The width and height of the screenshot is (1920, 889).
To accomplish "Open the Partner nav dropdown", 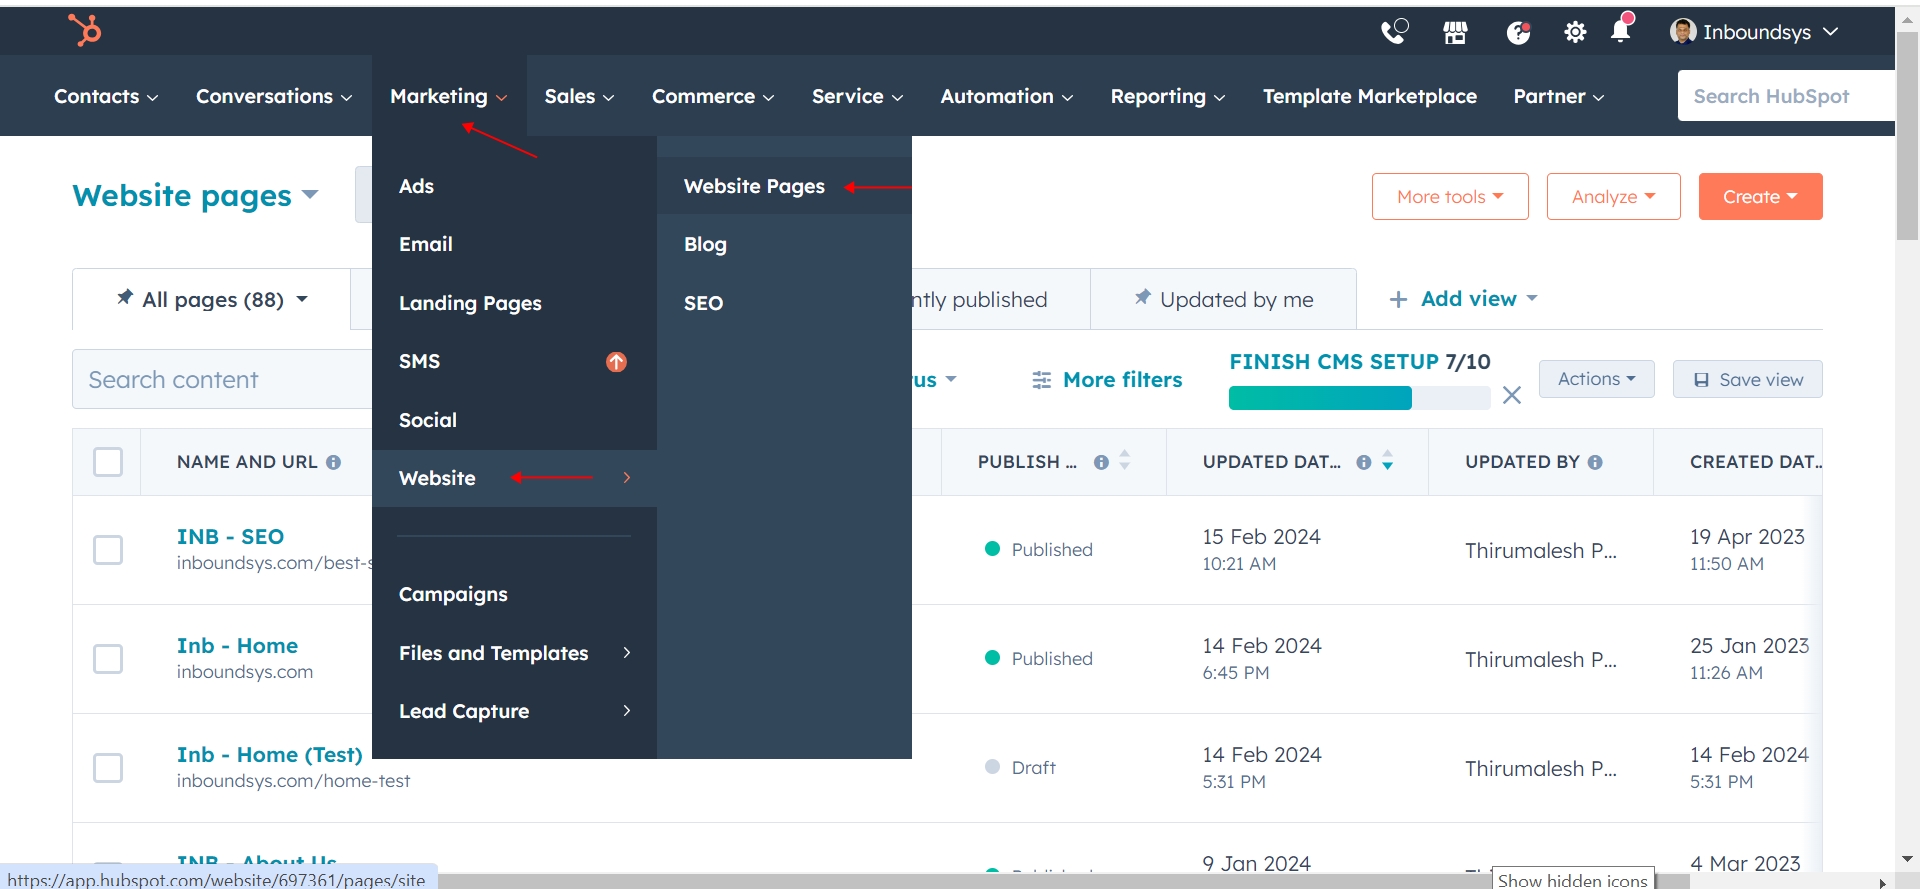I will [1558, 96].
